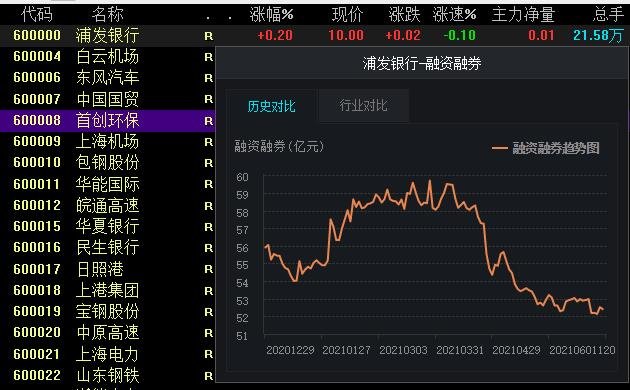Click stock code 600020
The image size is (630, 390).
(x=37, y=333)
